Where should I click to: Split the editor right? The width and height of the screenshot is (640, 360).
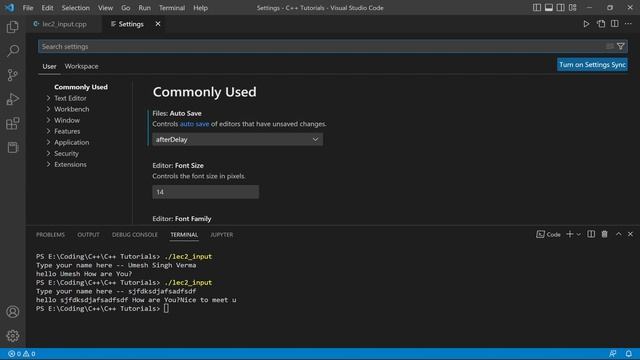(614, 24)
